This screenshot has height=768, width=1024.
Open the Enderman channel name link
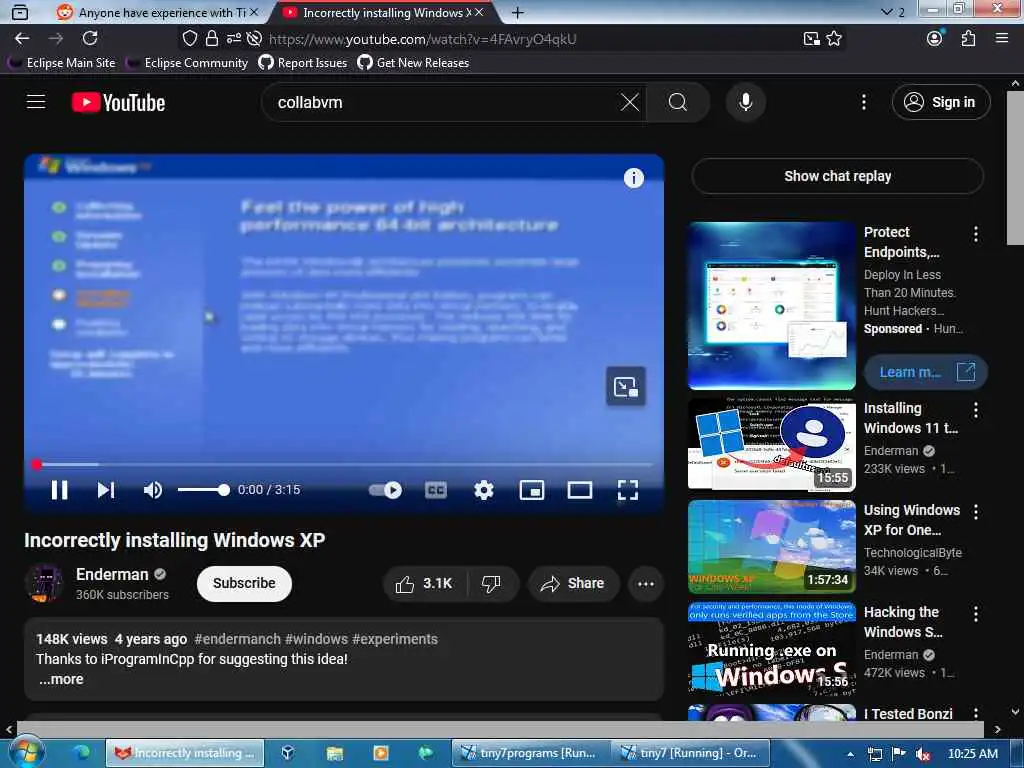(x=112, y=575)
